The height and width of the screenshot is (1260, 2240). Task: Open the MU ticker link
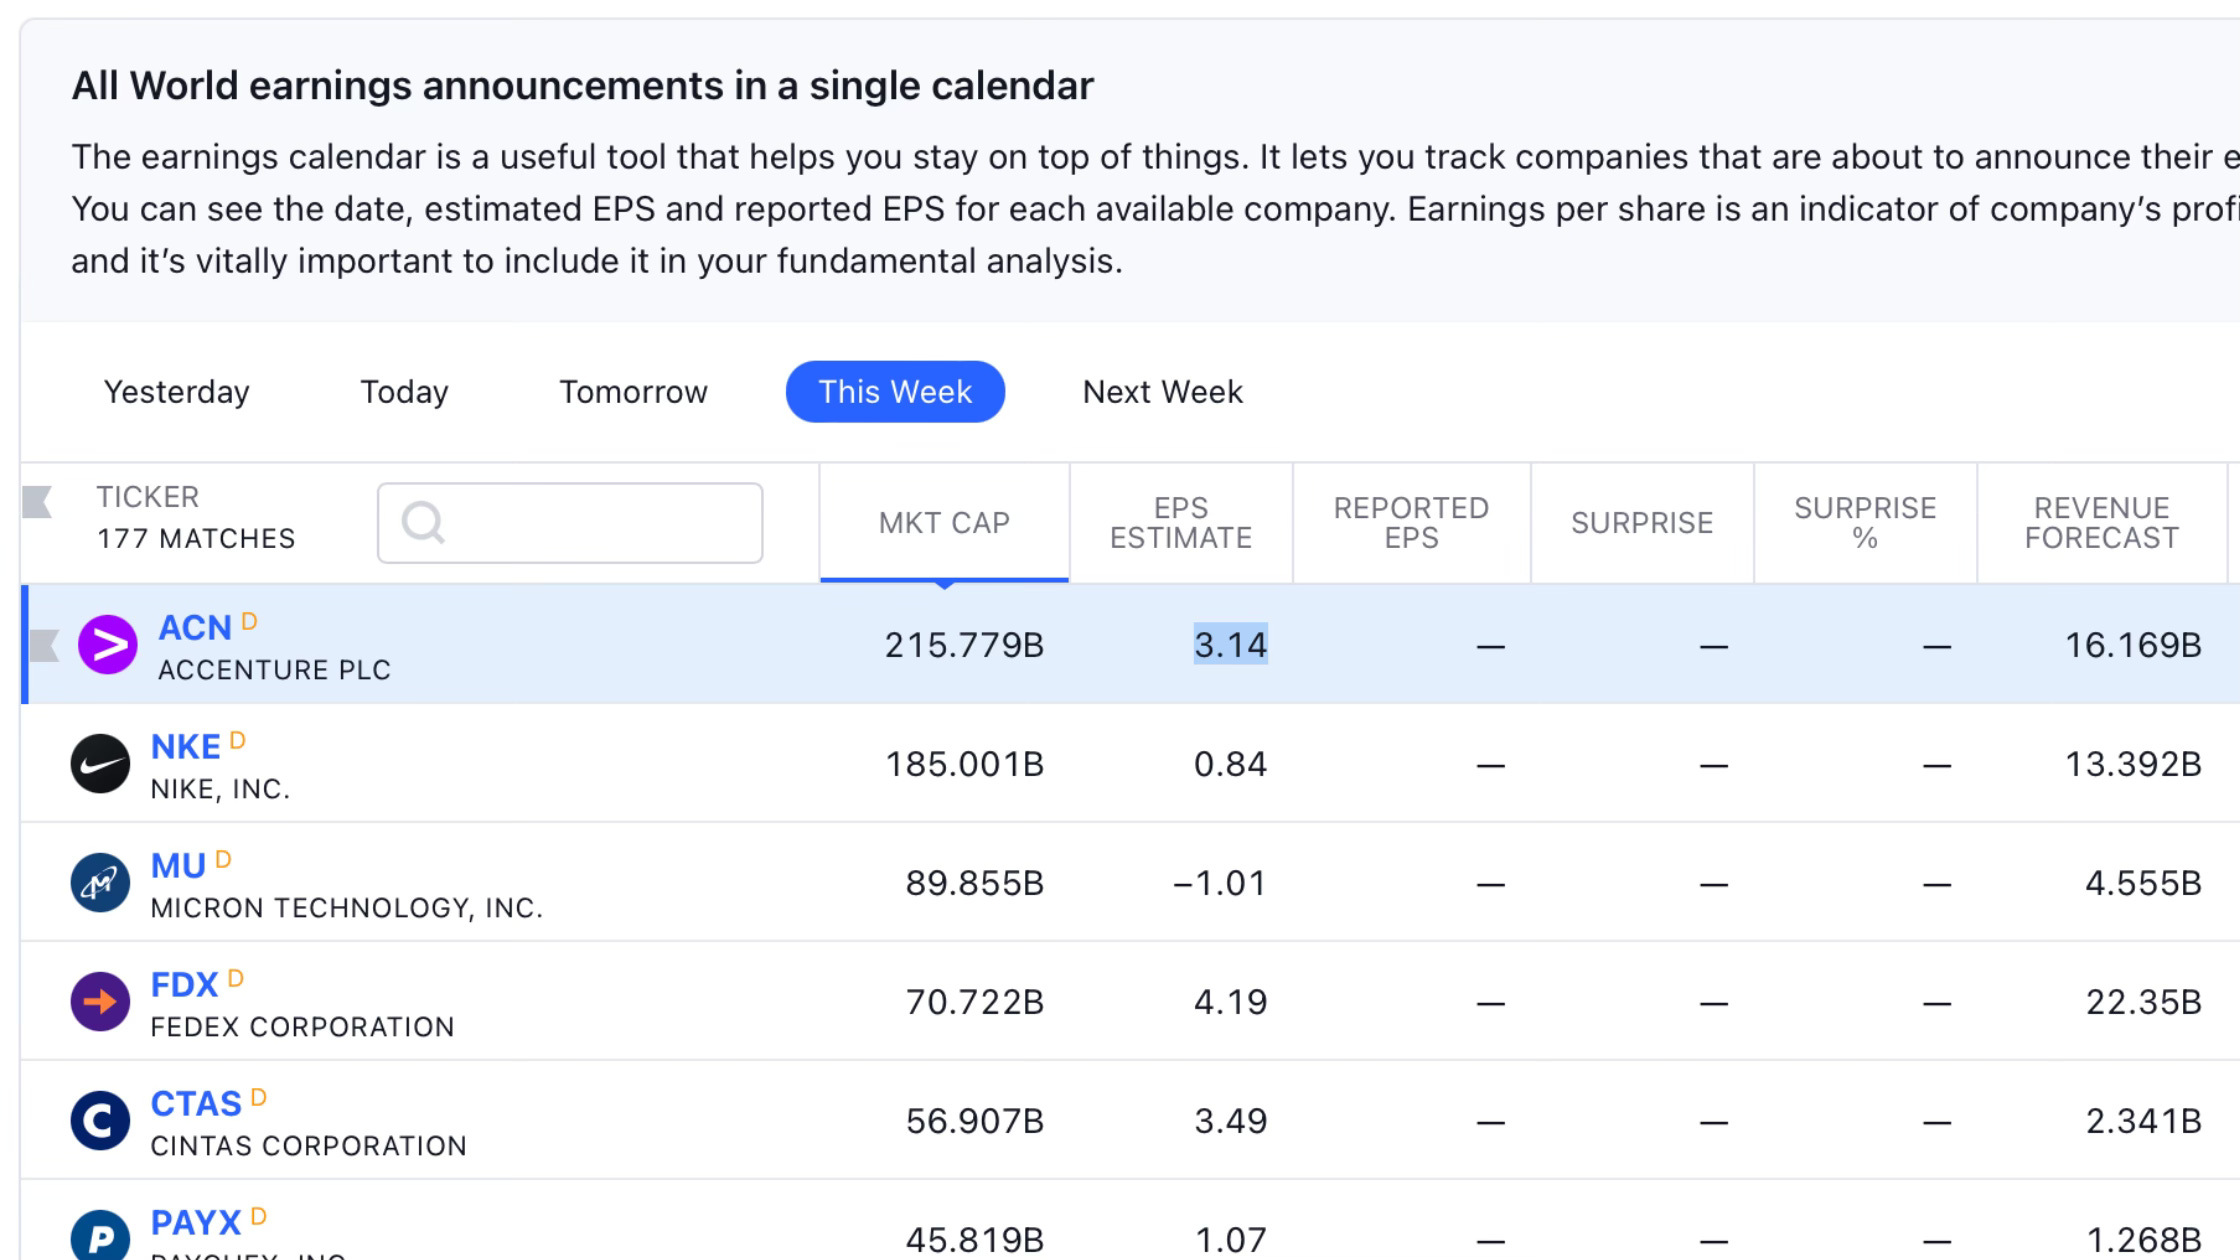[178, 866]
